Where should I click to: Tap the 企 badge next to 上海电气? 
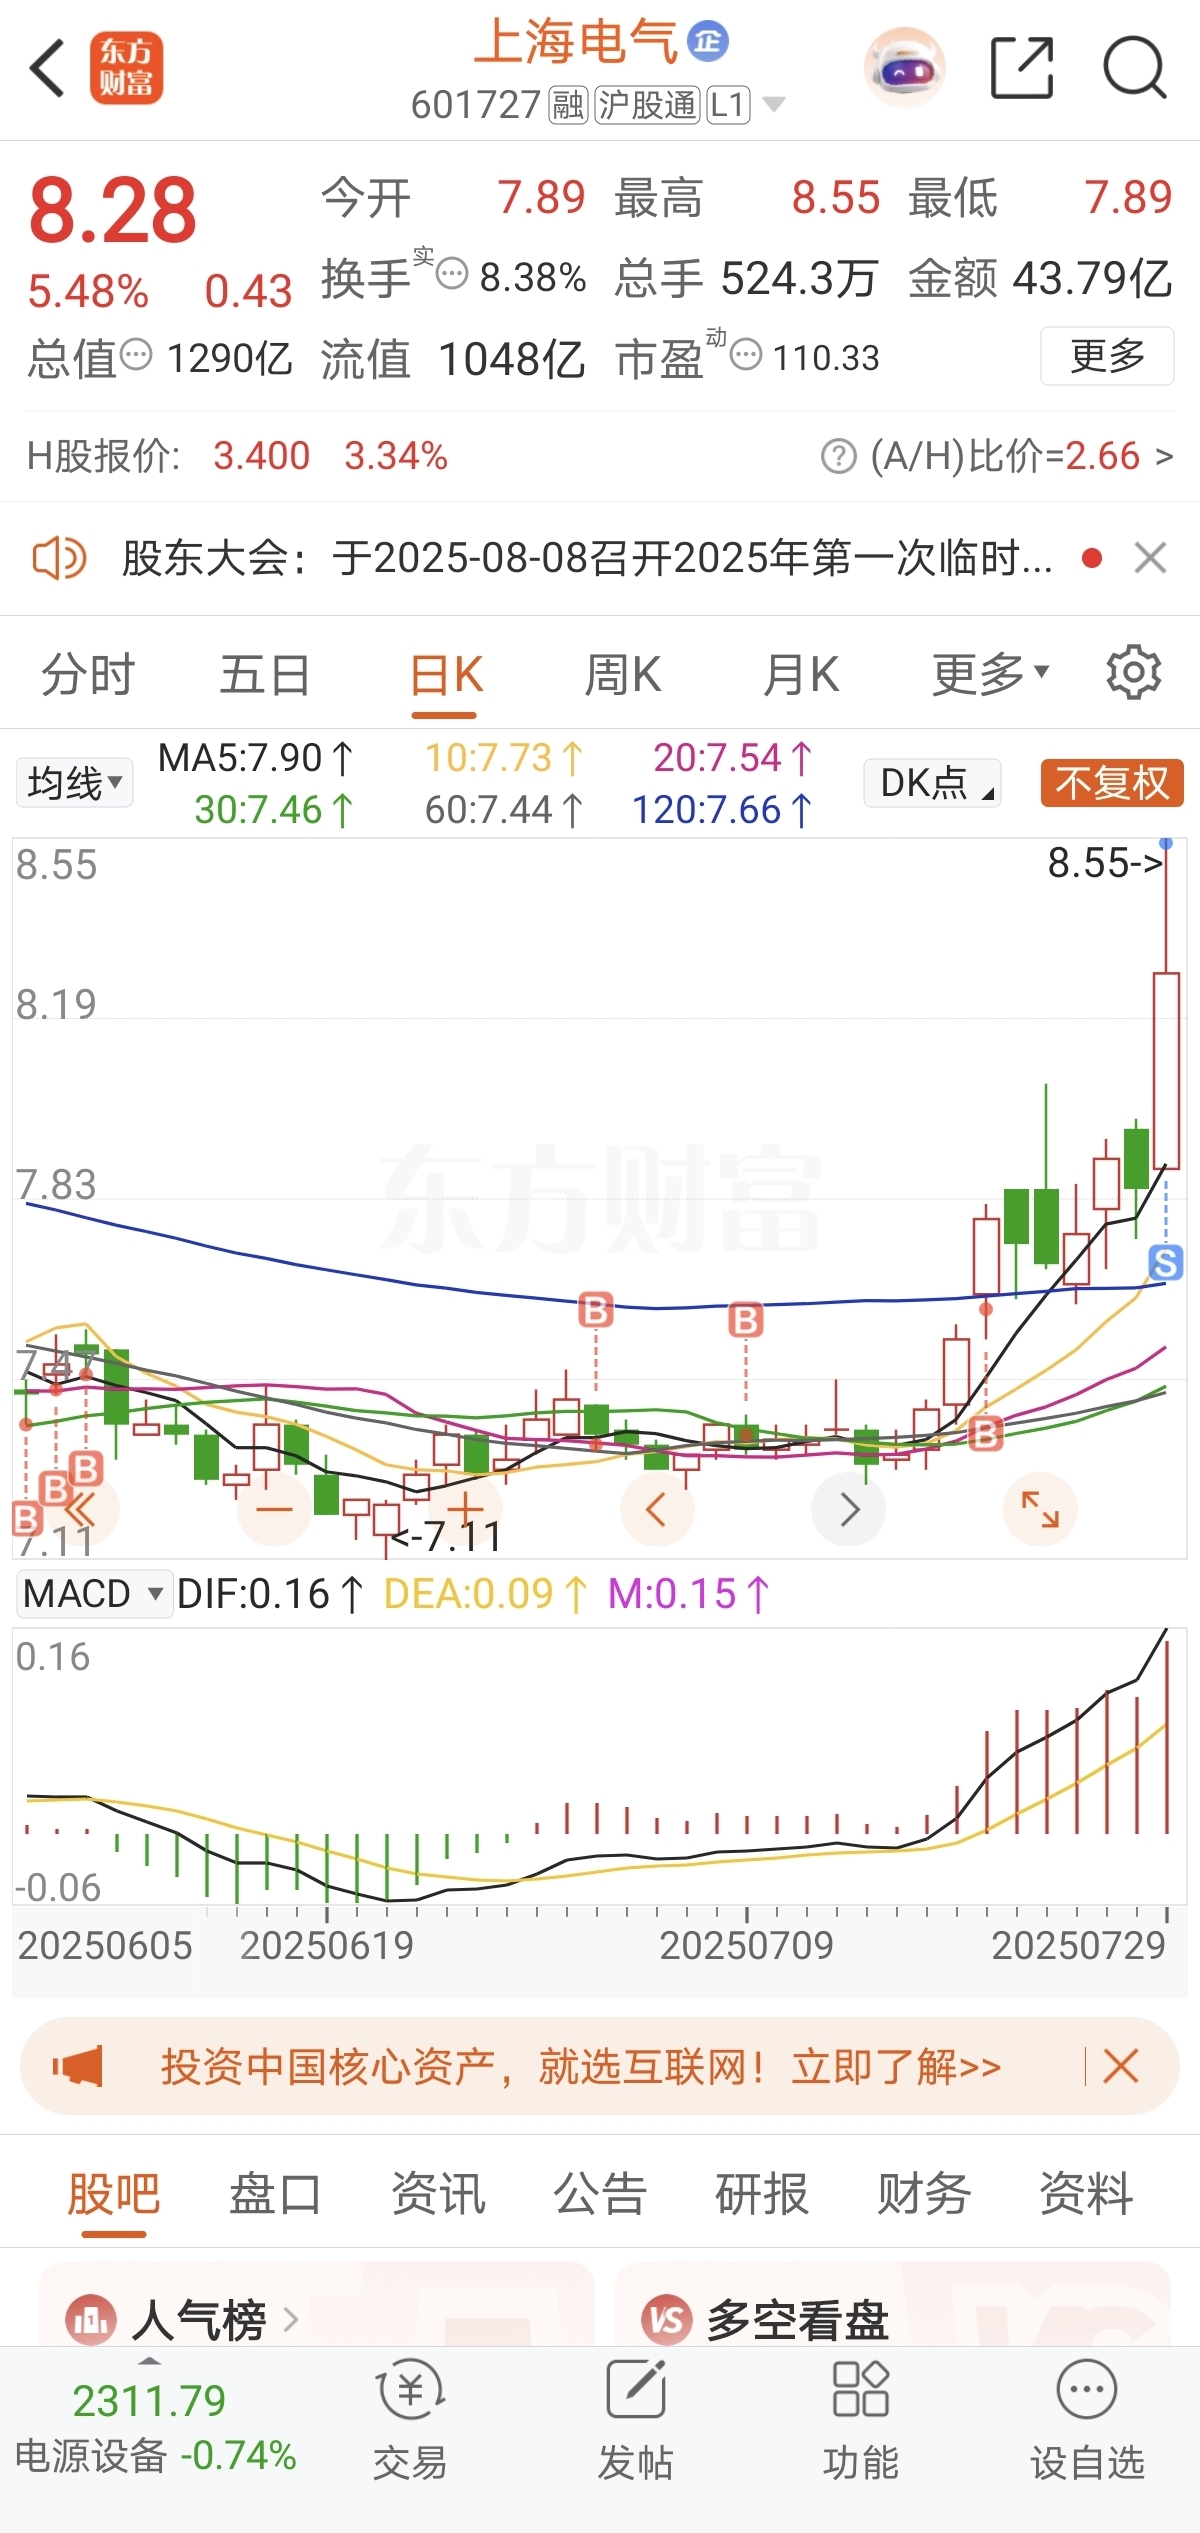coord(708,41)
